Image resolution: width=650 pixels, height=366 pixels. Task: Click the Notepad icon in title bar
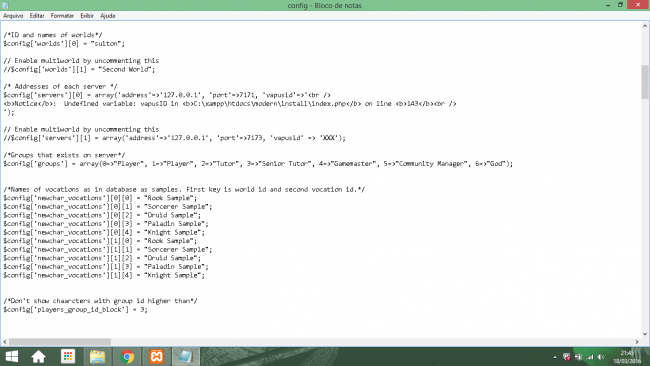pyautogui.click(x=5, y=5)
